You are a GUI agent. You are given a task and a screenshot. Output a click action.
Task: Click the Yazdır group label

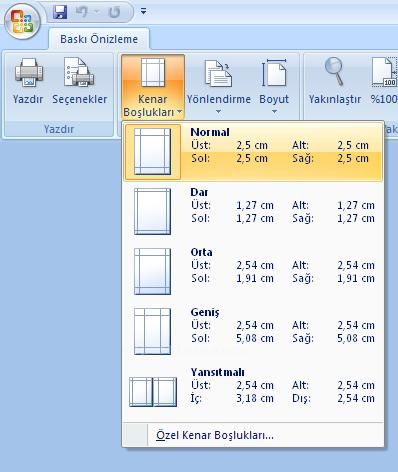tap(59, 129)
